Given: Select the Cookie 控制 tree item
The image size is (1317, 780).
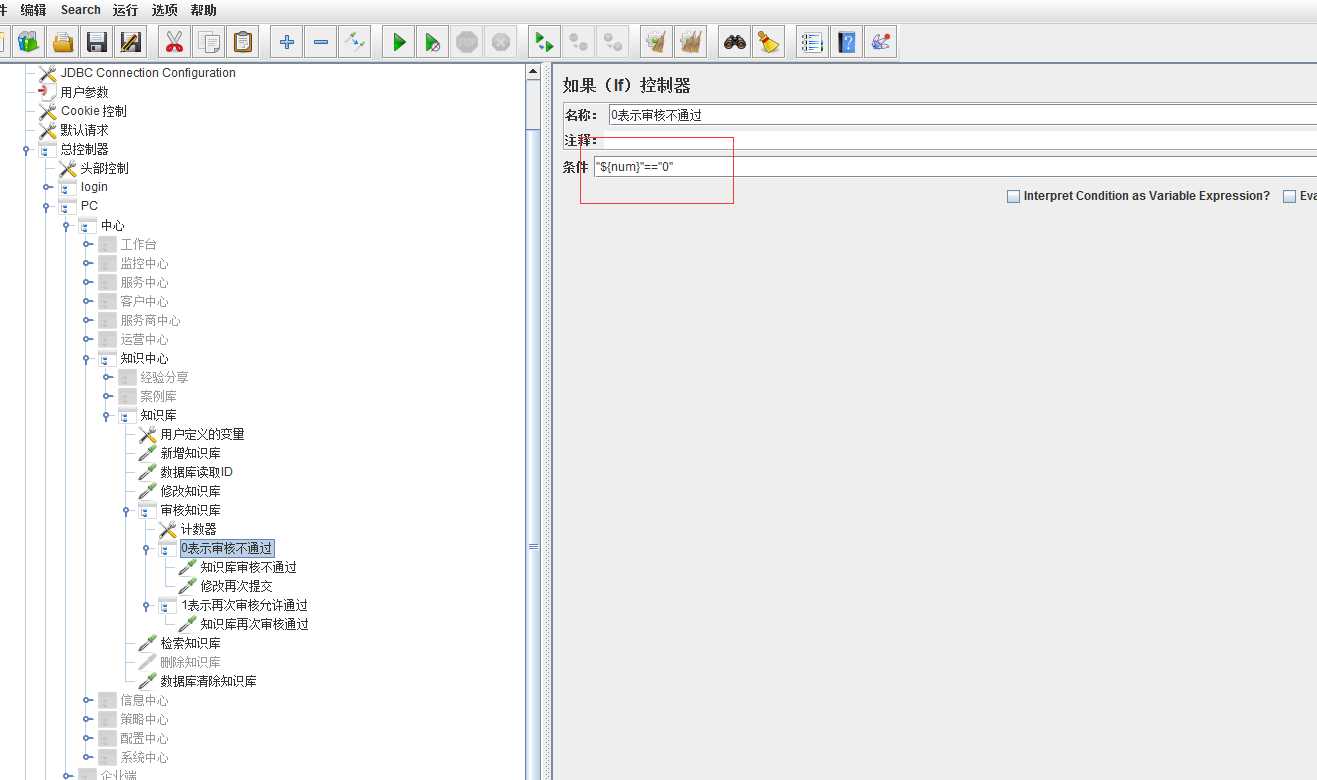Looking at the screenshot, I should pyautogui.click(x=93, y=111).
